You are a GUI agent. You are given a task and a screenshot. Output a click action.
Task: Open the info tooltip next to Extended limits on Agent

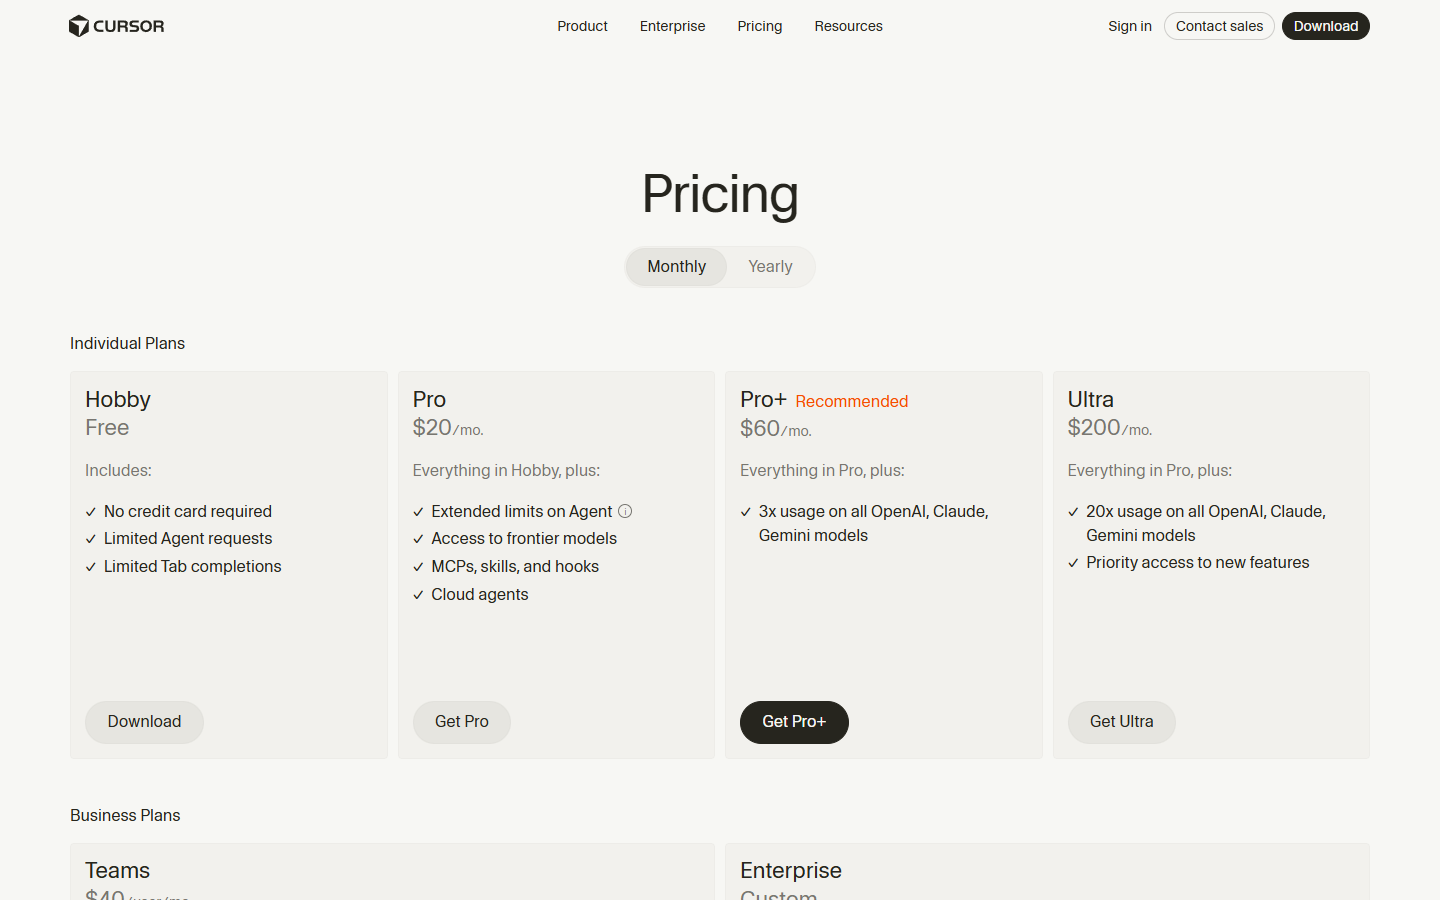[625, 511]
